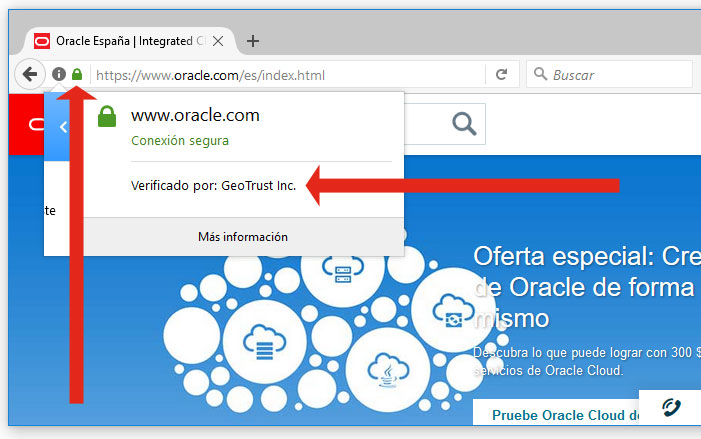The image size is (701, 439).
Task: Click the Buscar search field
Action: click(x=610, y=75)
